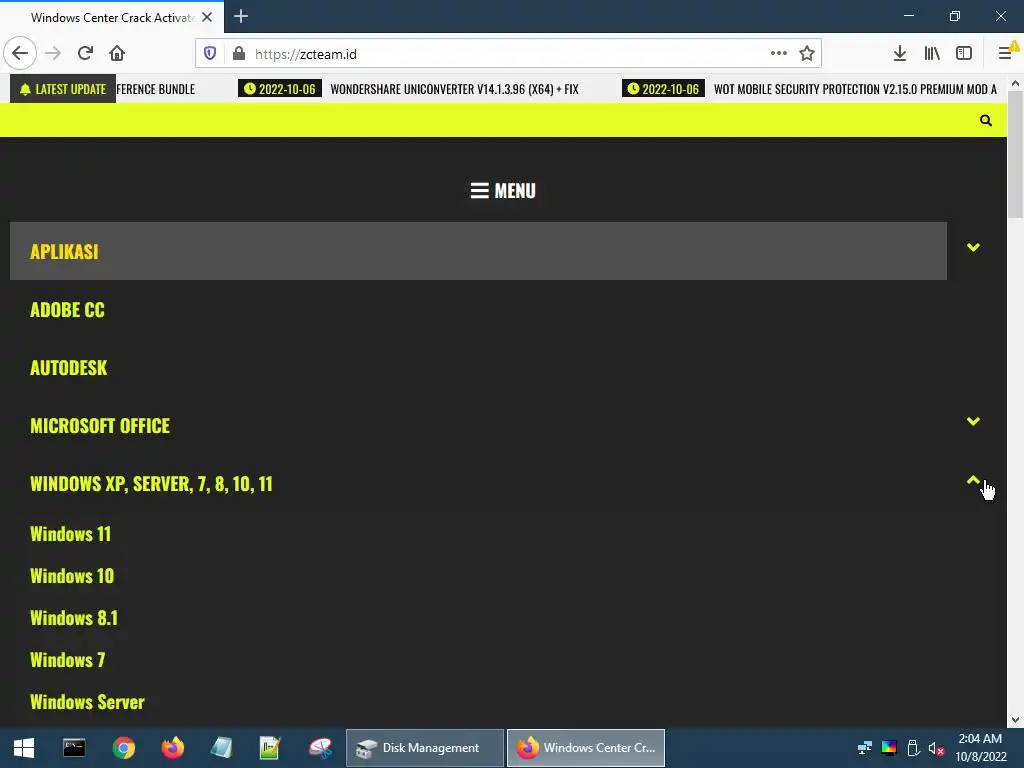Image resolution: width=1024 pixels, height=768 pixels.
Task: Click the forward navigation arrow
Action: pyautogui.click(x=53, y=54)
